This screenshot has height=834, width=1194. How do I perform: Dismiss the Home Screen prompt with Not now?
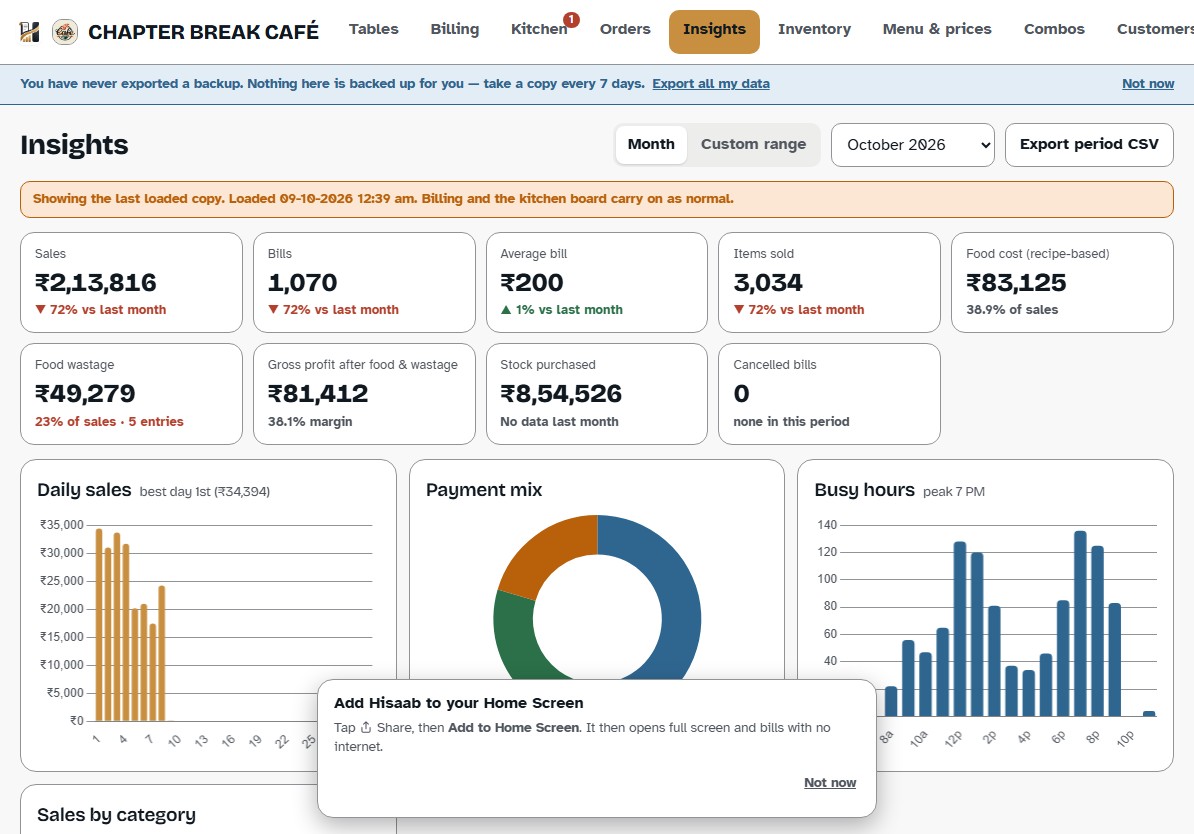830,782
